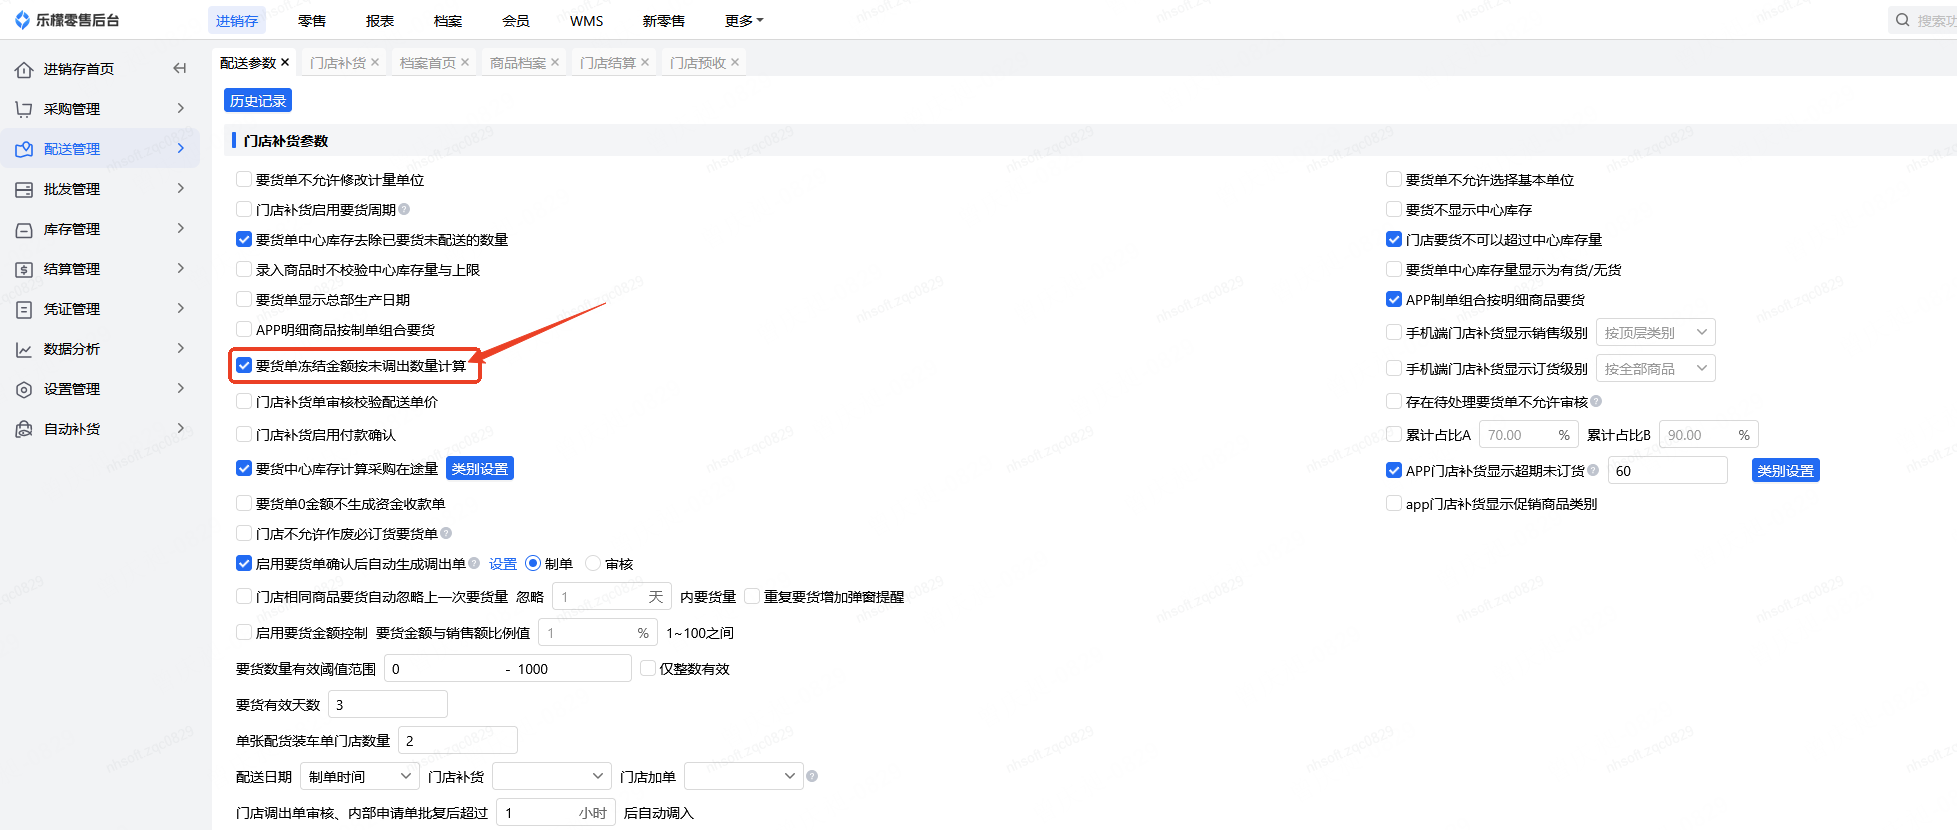This screenshot has width=1957, height=830.
Task: Close the 商品档案 tab
Action: tap(555, 62)
